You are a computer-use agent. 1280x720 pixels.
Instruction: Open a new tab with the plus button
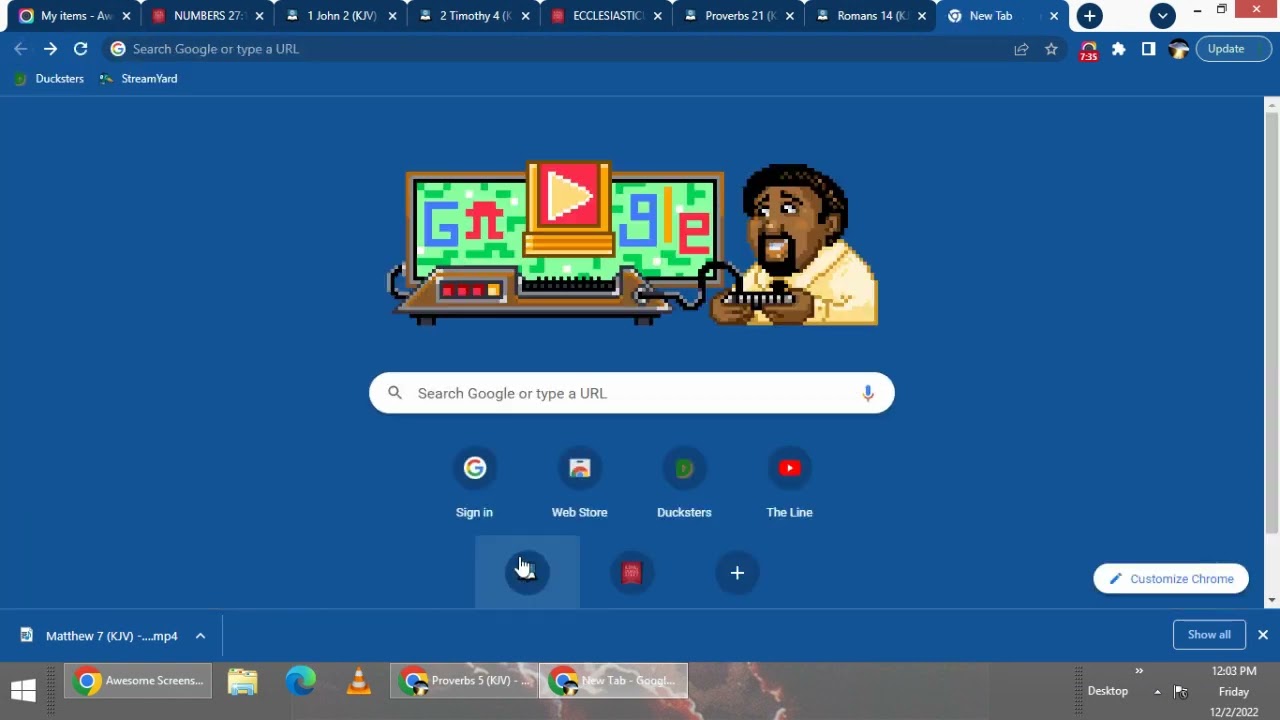(x=1089, y=16)
